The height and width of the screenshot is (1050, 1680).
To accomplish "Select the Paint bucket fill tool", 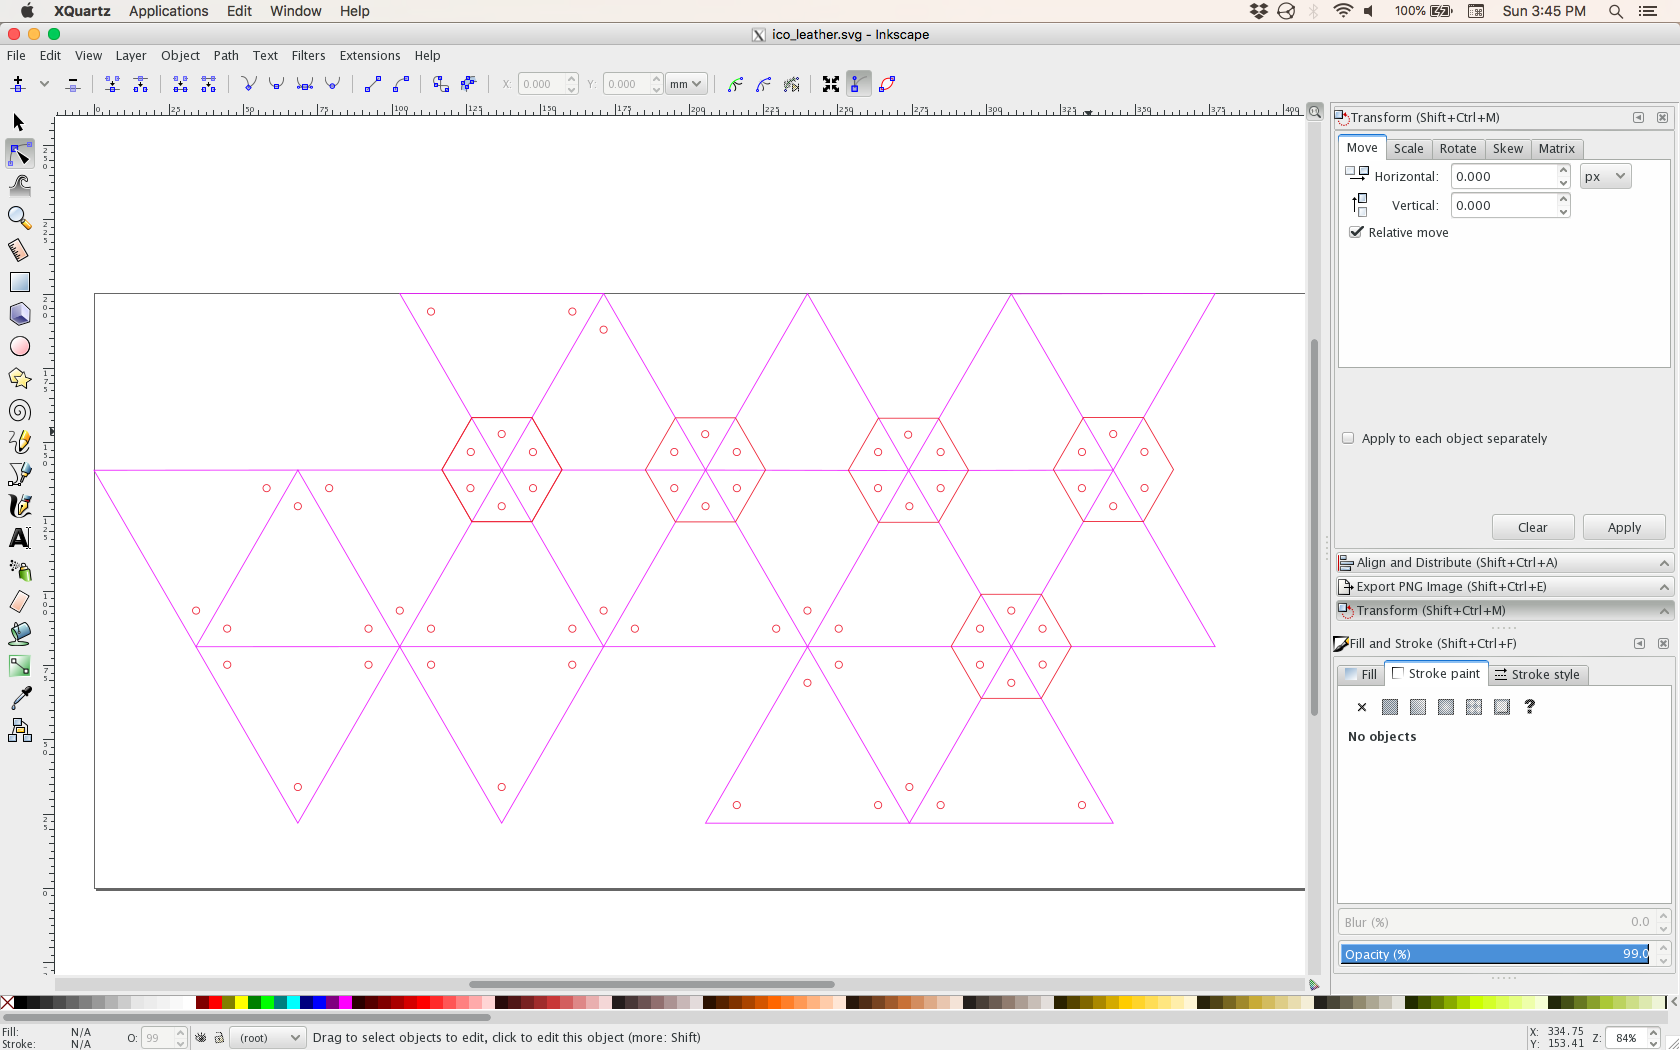I will click(19, 634).
